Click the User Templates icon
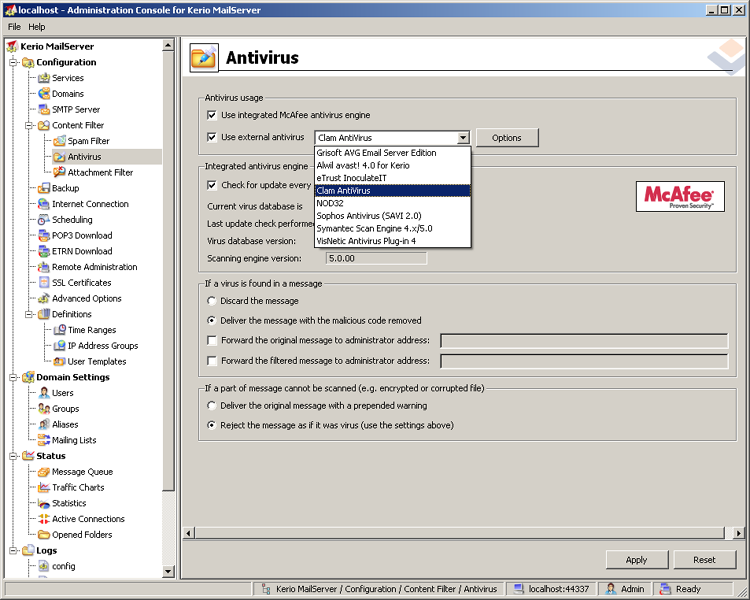 pos(60,361)
